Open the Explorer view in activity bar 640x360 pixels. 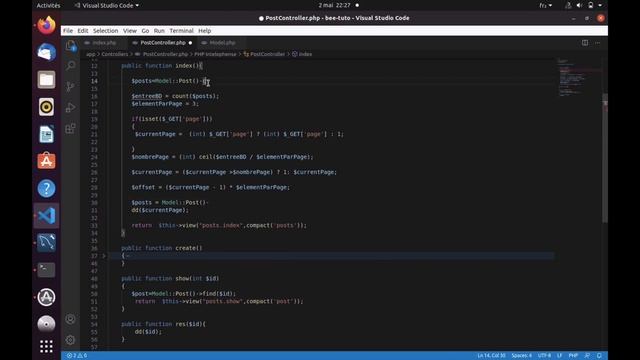[x=71, y=45]
